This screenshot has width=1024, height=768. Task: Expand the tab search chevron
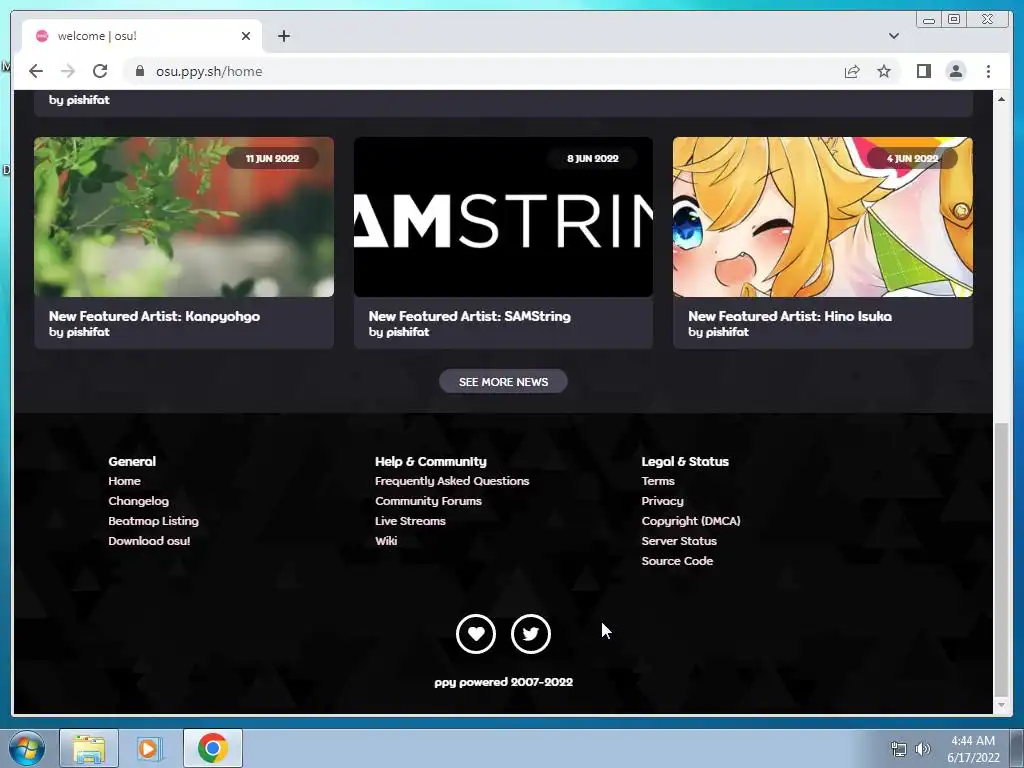point(893,36)
